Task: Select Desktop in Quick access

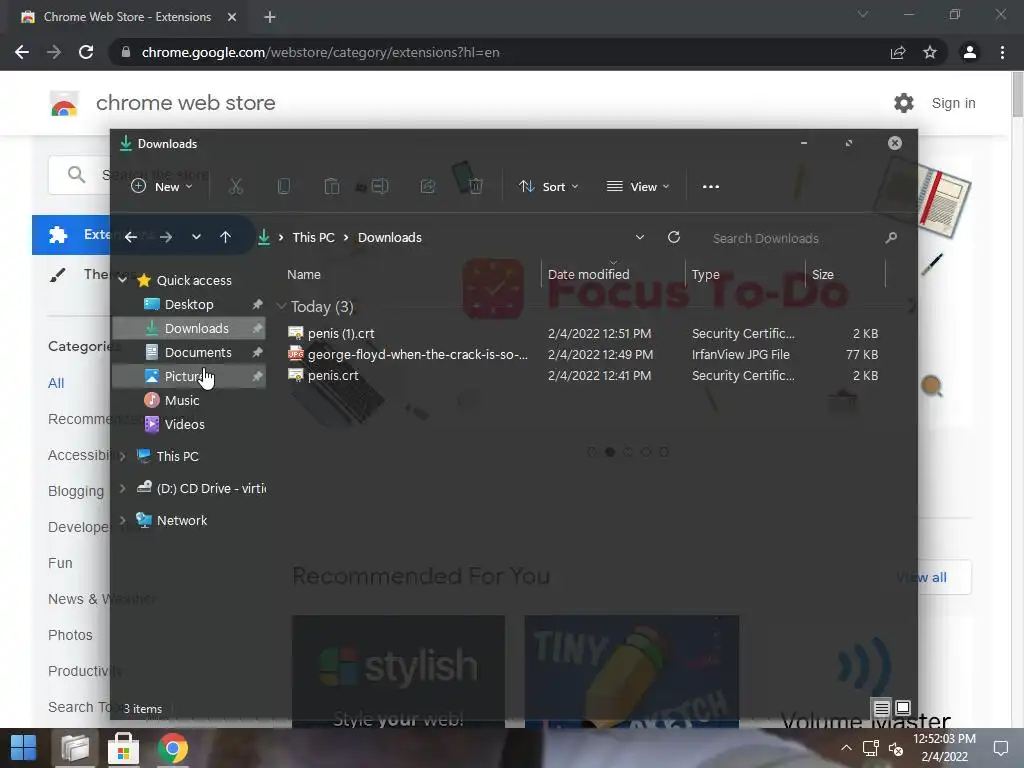Action: pos(189,304)
